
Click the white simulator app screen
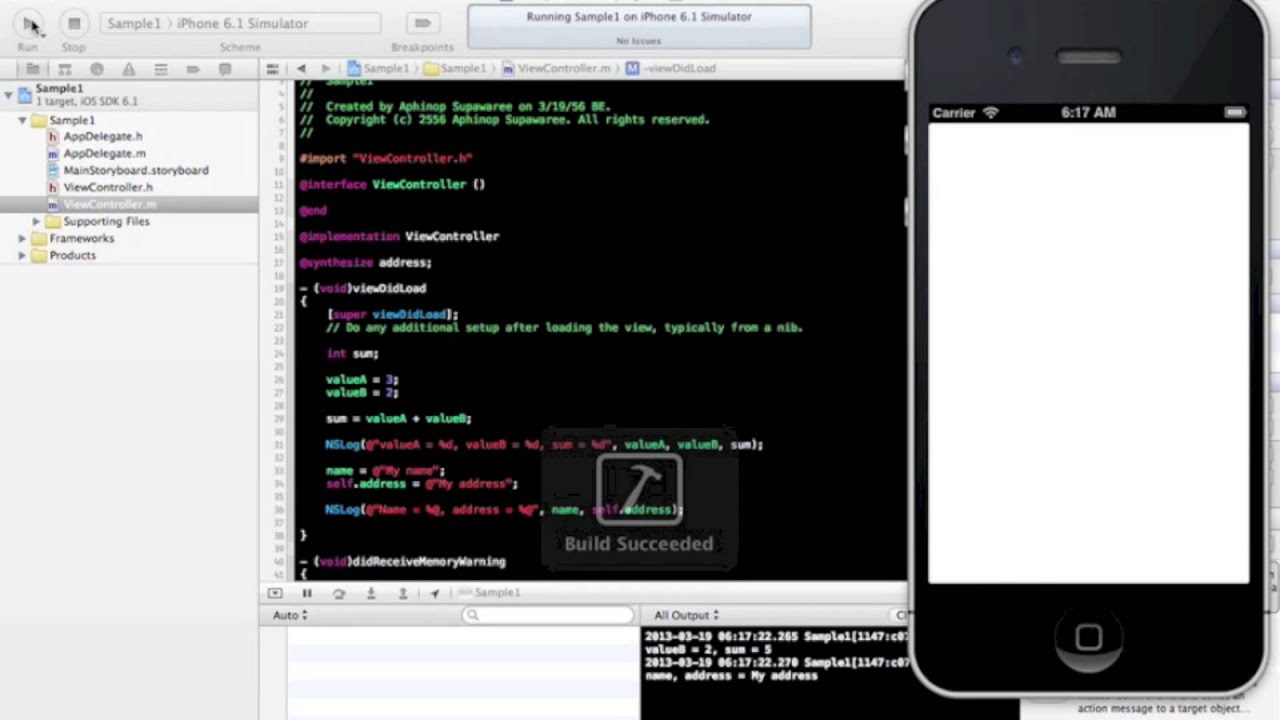coord(1088,352)
